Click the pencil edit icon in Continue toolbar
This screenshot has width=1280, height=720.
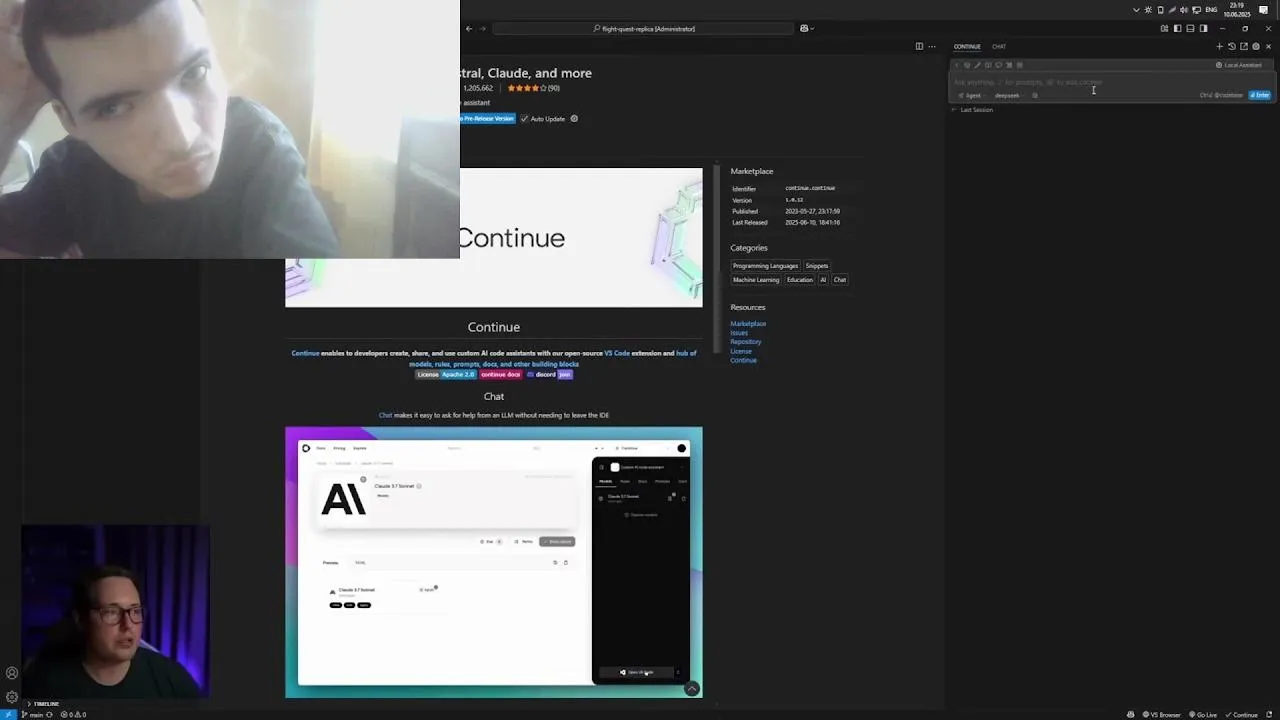pyautogui.click(x=978, y=65)
